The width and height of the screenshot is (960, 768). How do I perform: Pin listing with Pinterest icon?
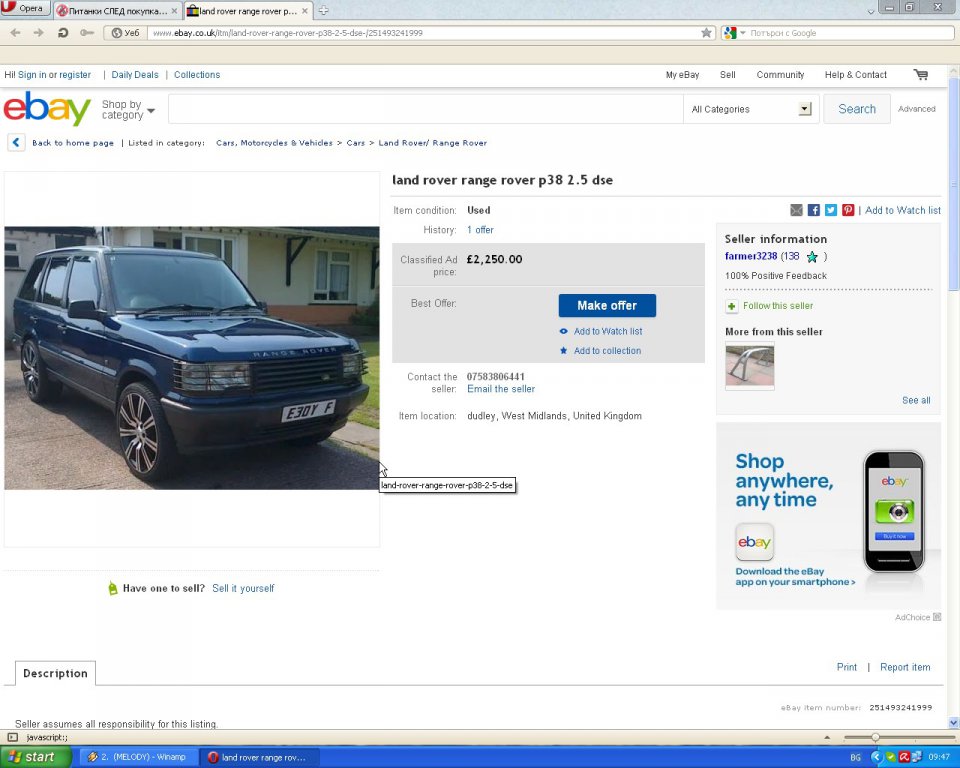[847, 210]
